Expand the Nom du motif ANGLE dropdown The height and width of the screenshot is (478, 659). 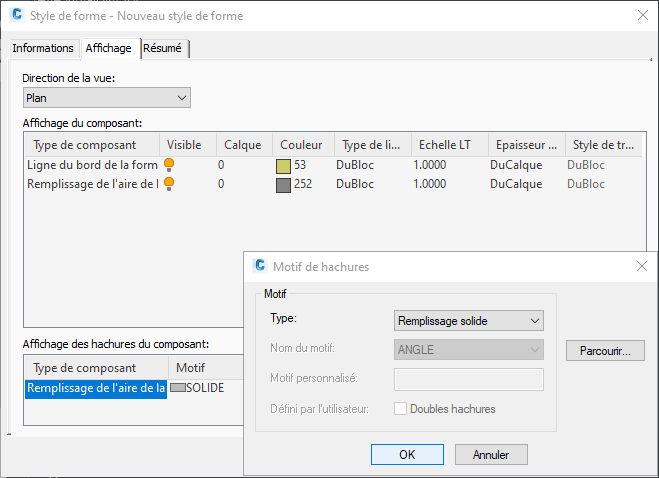coord(469,350)
